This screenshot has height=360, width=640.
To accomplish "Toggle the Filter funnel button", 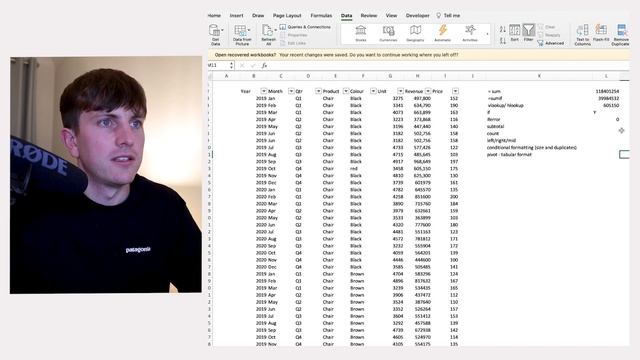I will (529, 33).
